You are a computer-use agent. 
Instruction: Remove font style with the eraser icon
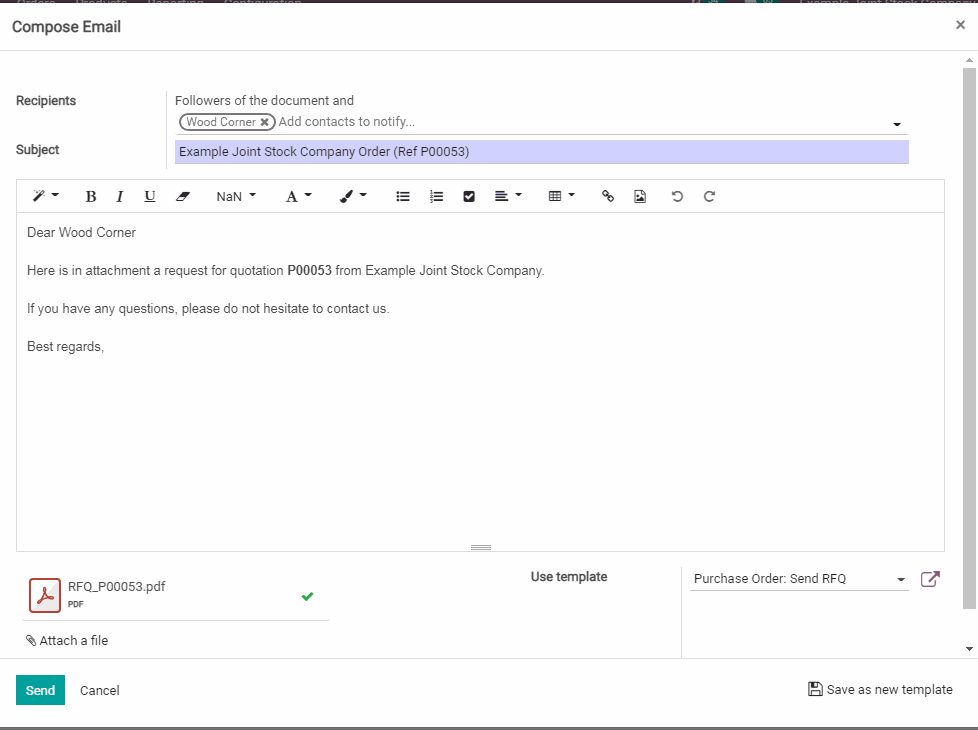click(182, 197)
